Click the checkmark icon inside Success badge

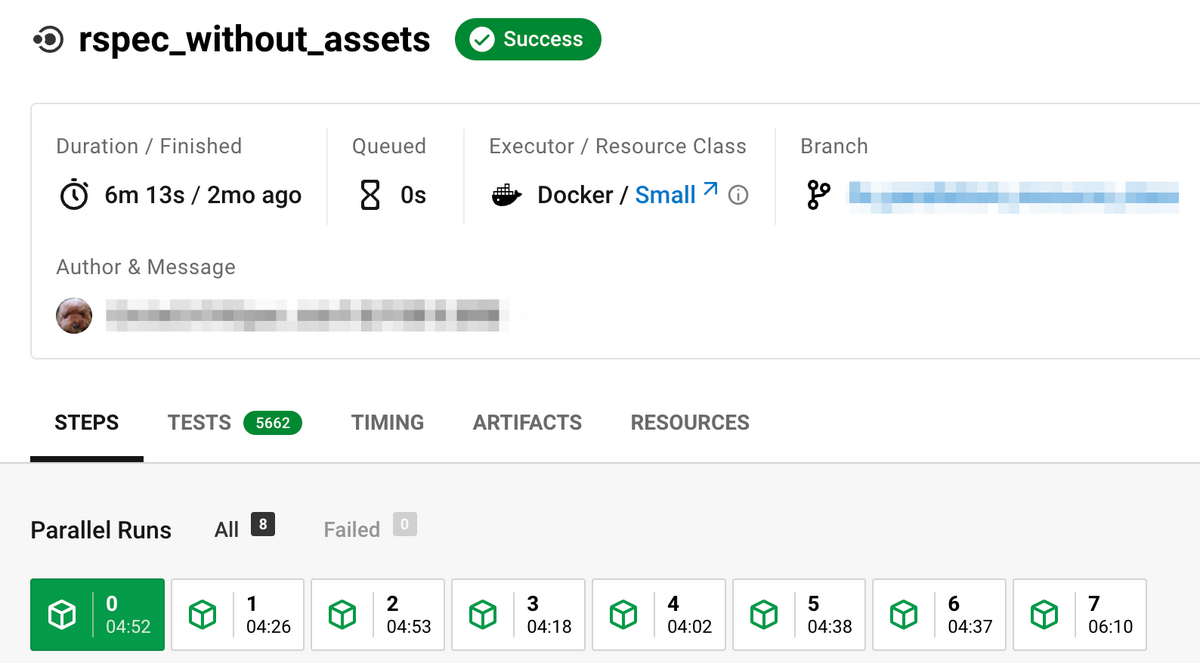point(483,40)
